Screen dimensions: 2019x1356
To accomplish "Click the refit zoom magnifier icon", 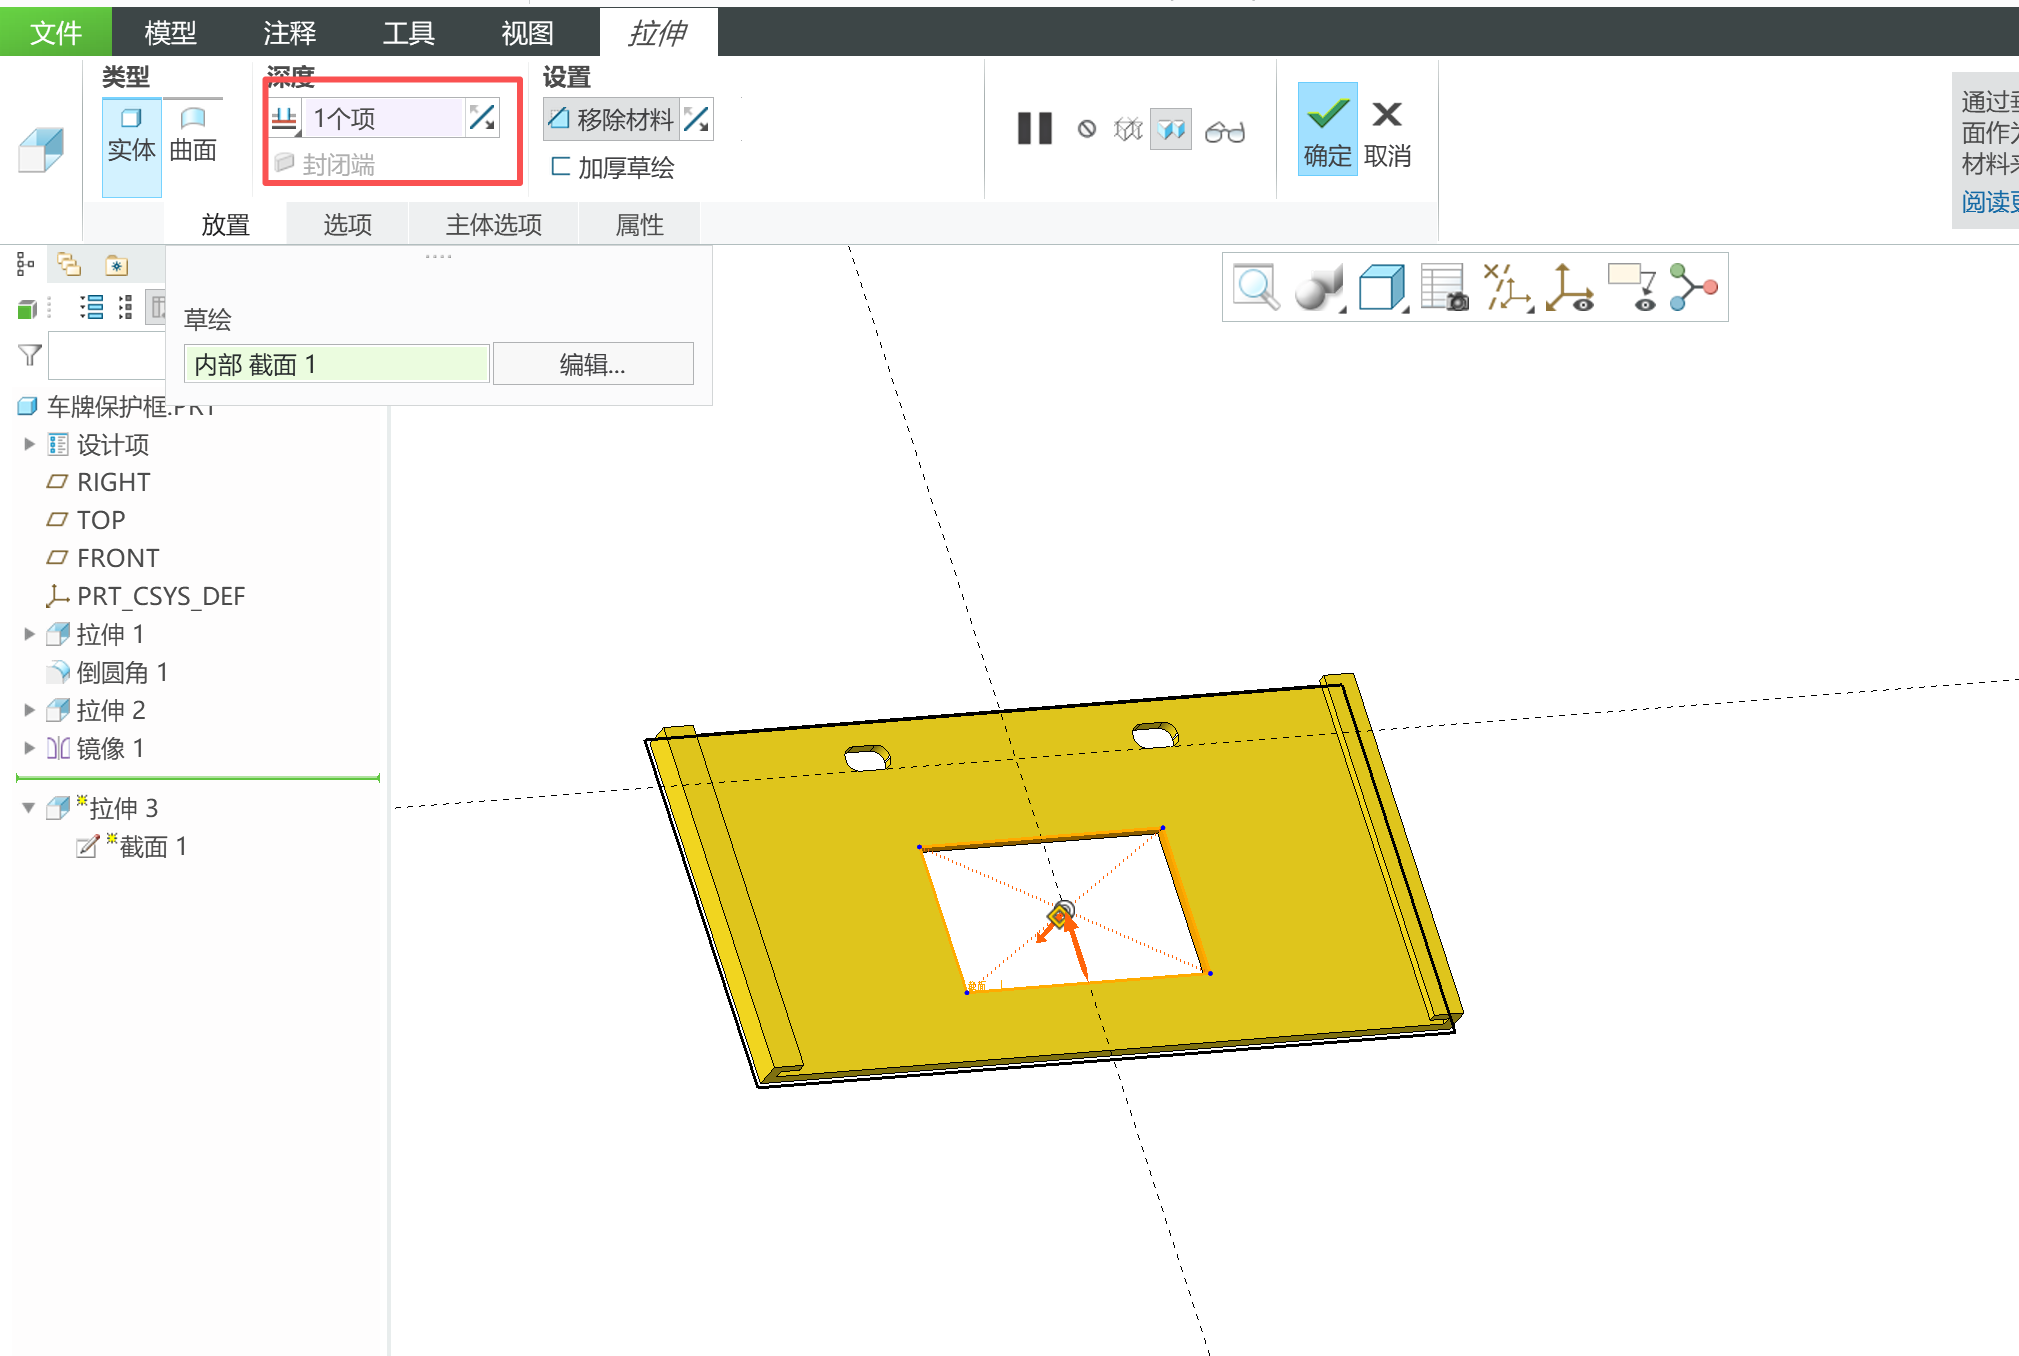I will 1255,288.
